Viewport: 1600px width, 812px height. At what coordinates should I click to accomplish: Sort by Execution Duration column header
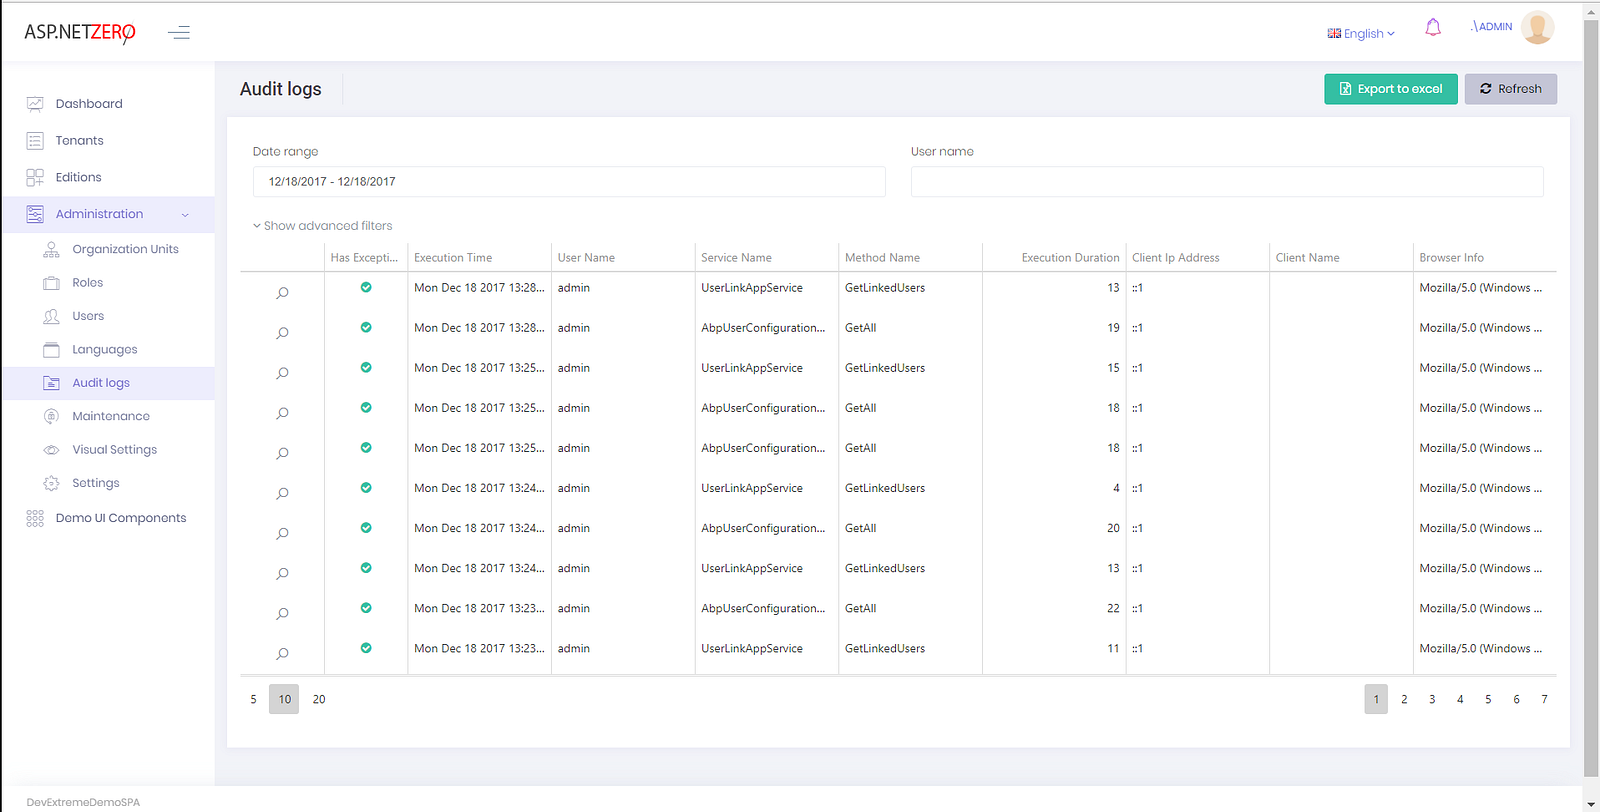pos(1070,258)
